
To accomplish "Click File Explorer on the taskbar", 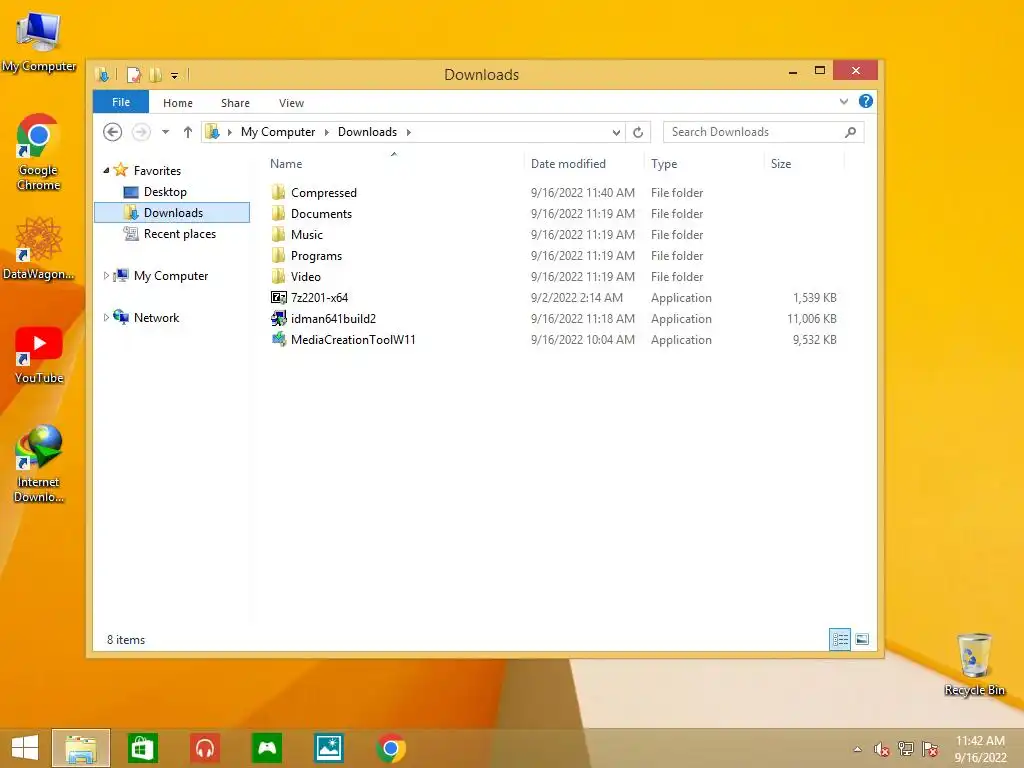I will pos(81,748).
